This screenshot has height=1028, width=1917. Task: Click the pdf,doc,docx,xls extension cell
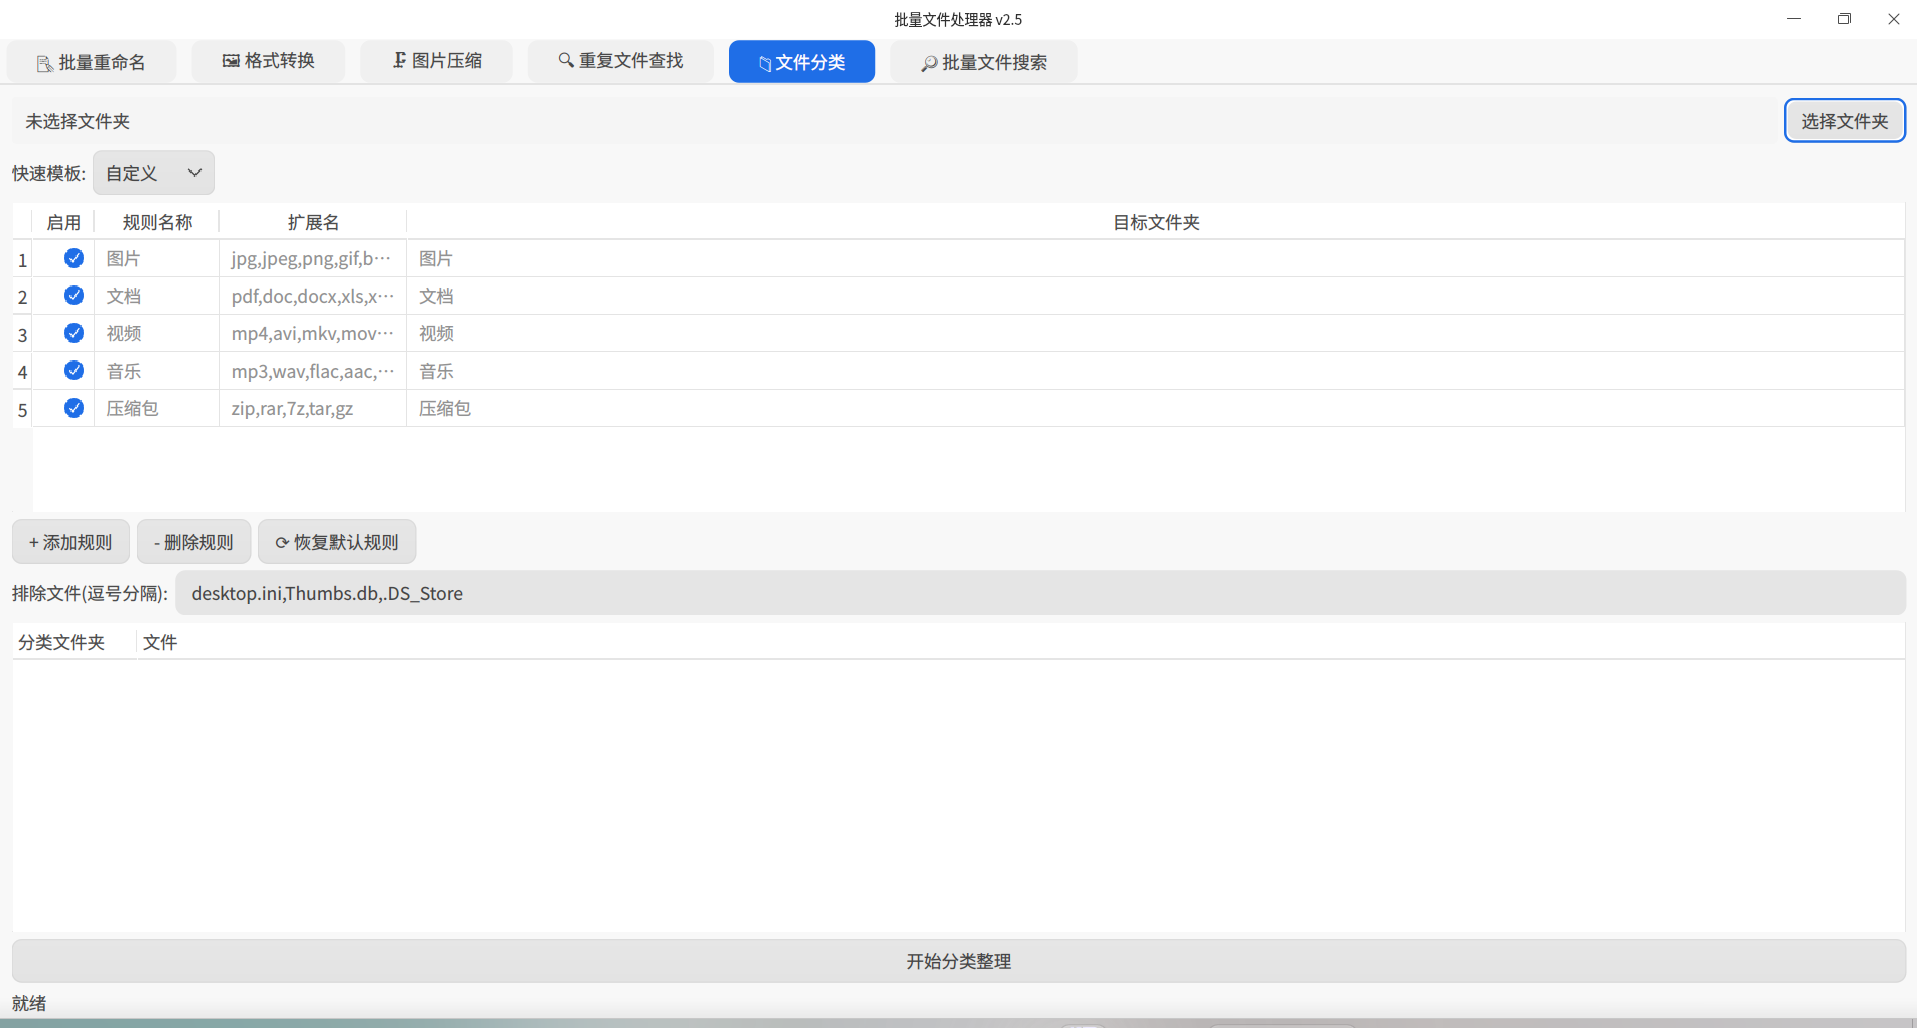(313, 296)
